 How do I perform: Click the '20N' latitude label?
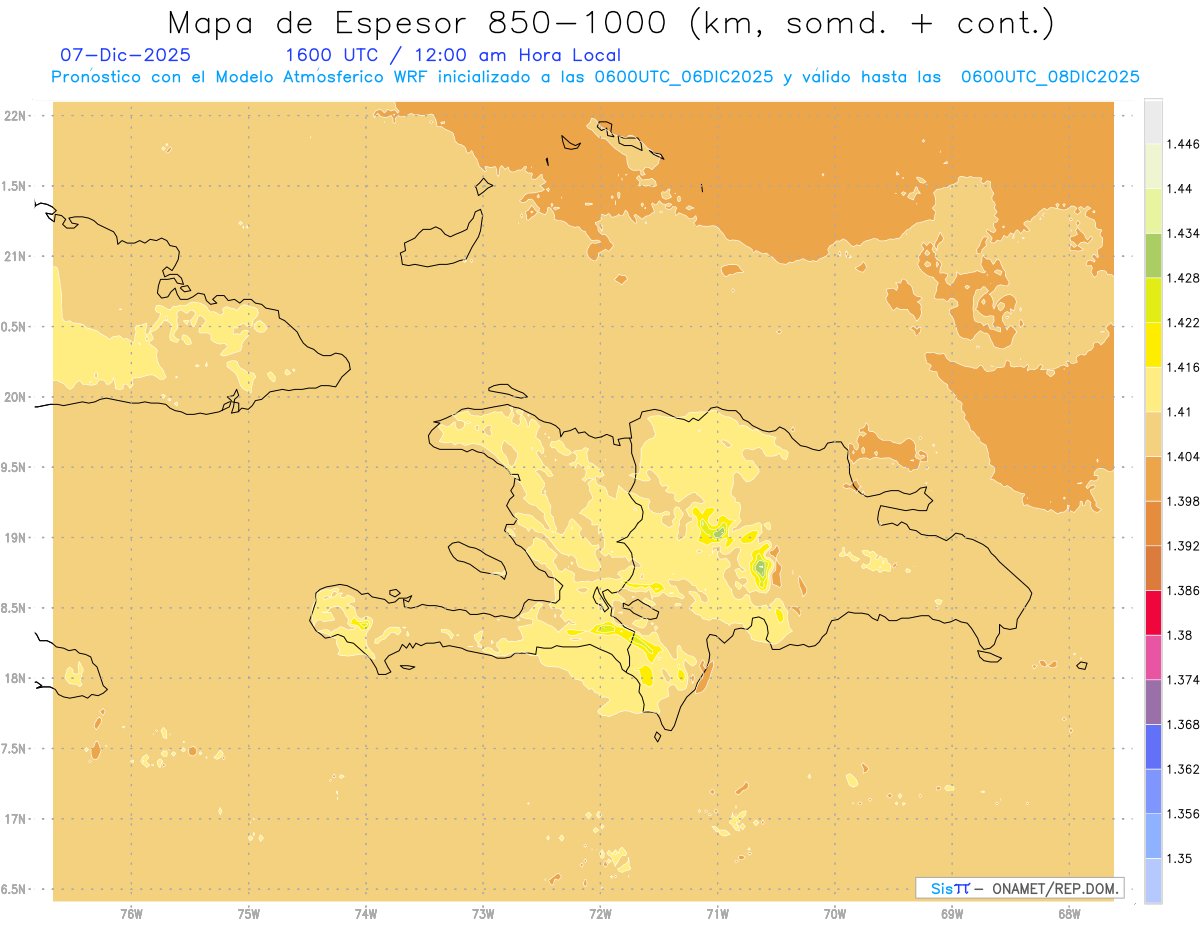click(x=15, y=397)
